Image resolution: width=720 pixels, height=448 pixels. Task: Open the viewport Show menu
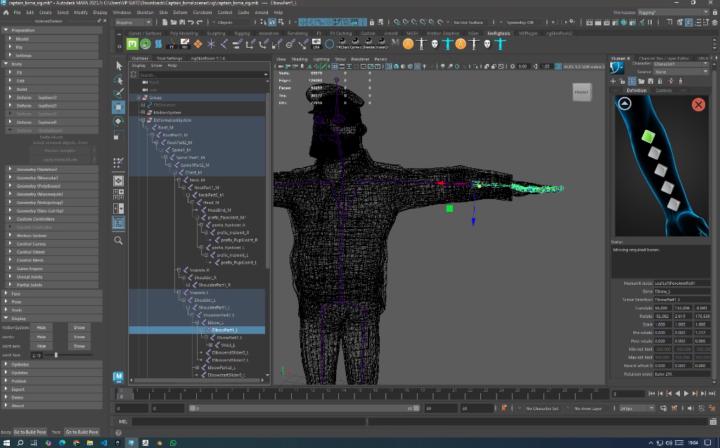click(x=340, y=59)
